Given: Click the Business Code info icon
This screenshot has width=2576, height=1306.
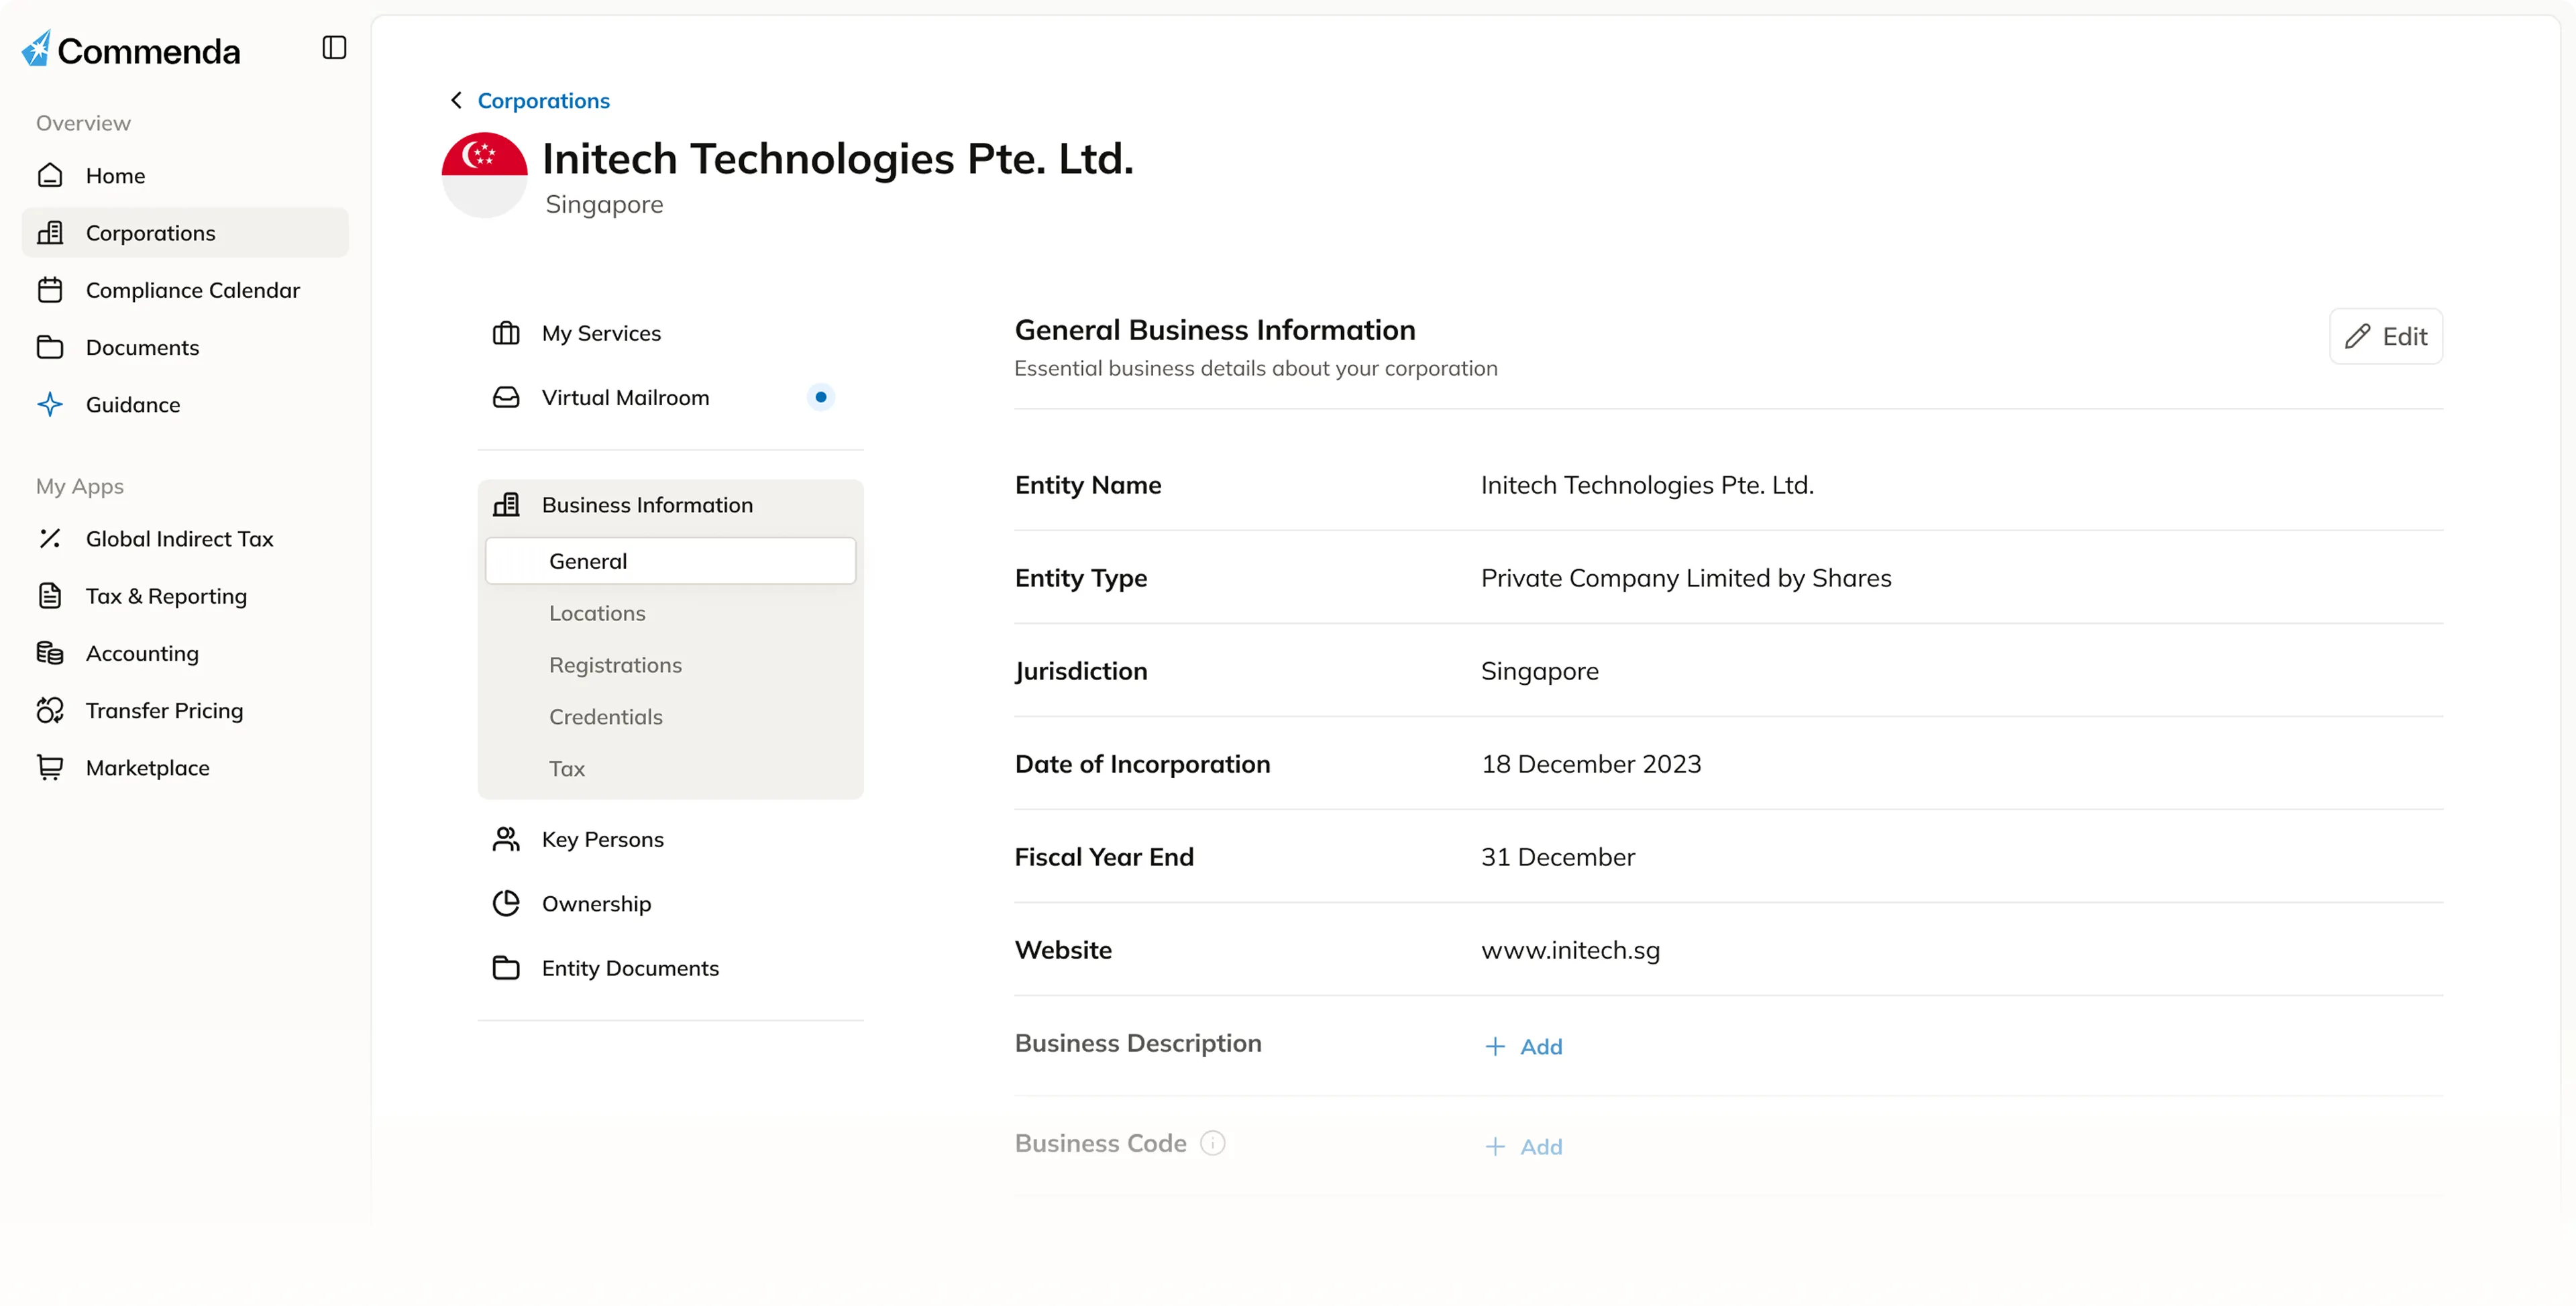Looking at the screenshot, I should click(x=1212, y=1143).
